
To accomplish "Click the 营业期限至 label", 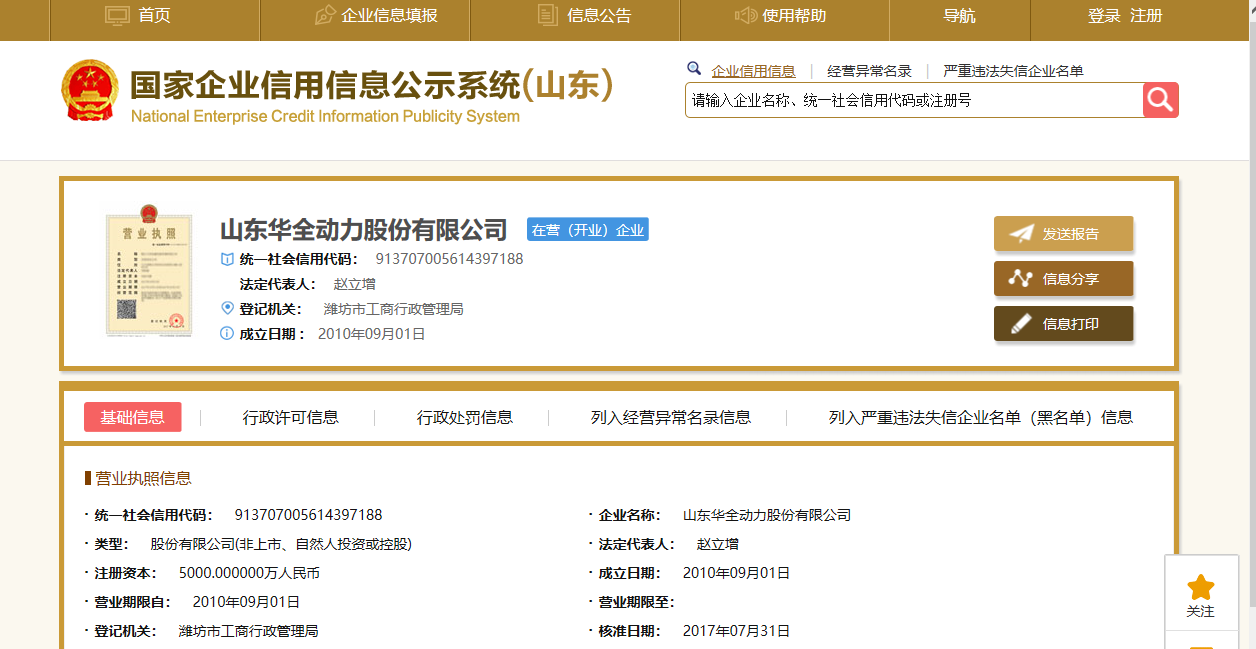I will point(637,602).
